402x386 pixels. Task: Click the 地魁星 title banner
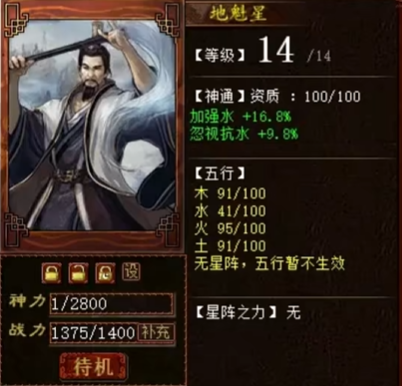pos(238,14)
